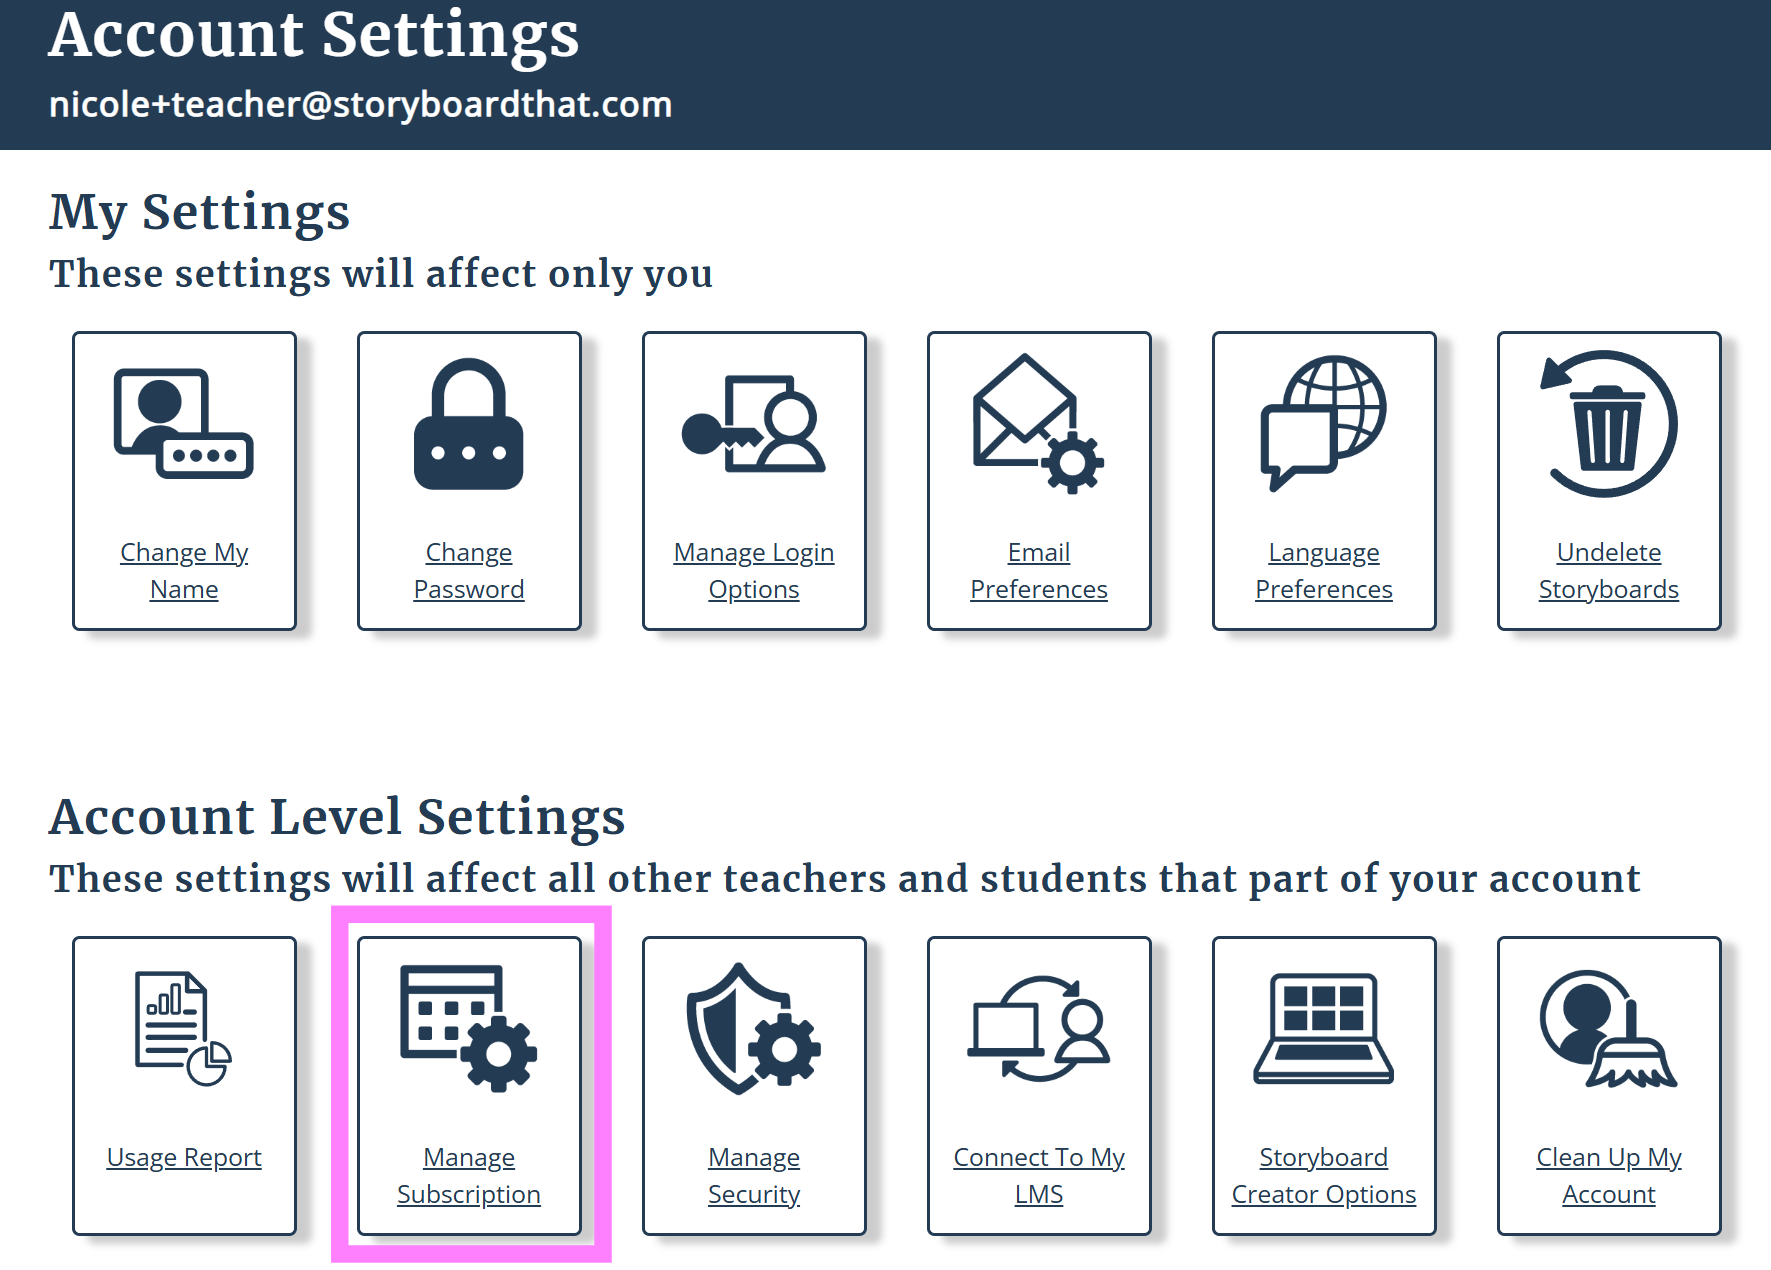Click the calendar gear subscription icon
The height and width of the screenshot is (1270, 1771).
tap(468, 1029)
